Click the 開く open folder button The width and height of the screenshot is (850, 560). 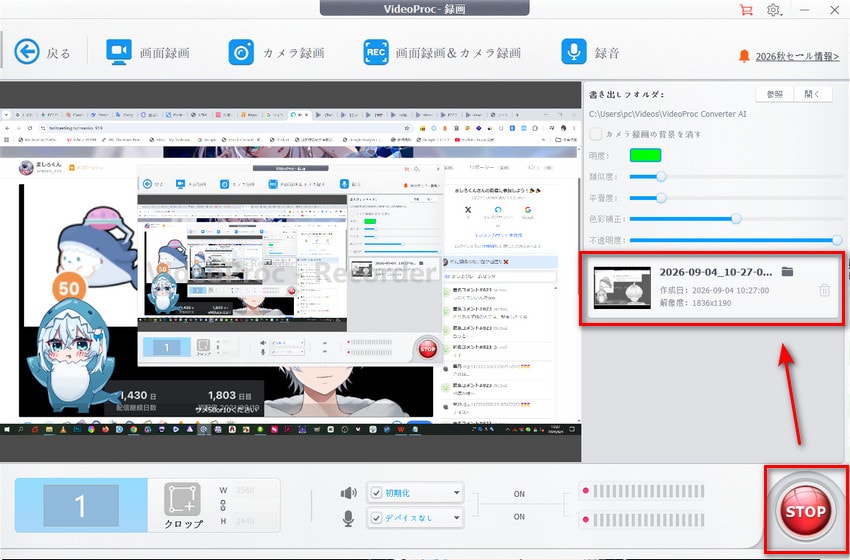[812, 94]
